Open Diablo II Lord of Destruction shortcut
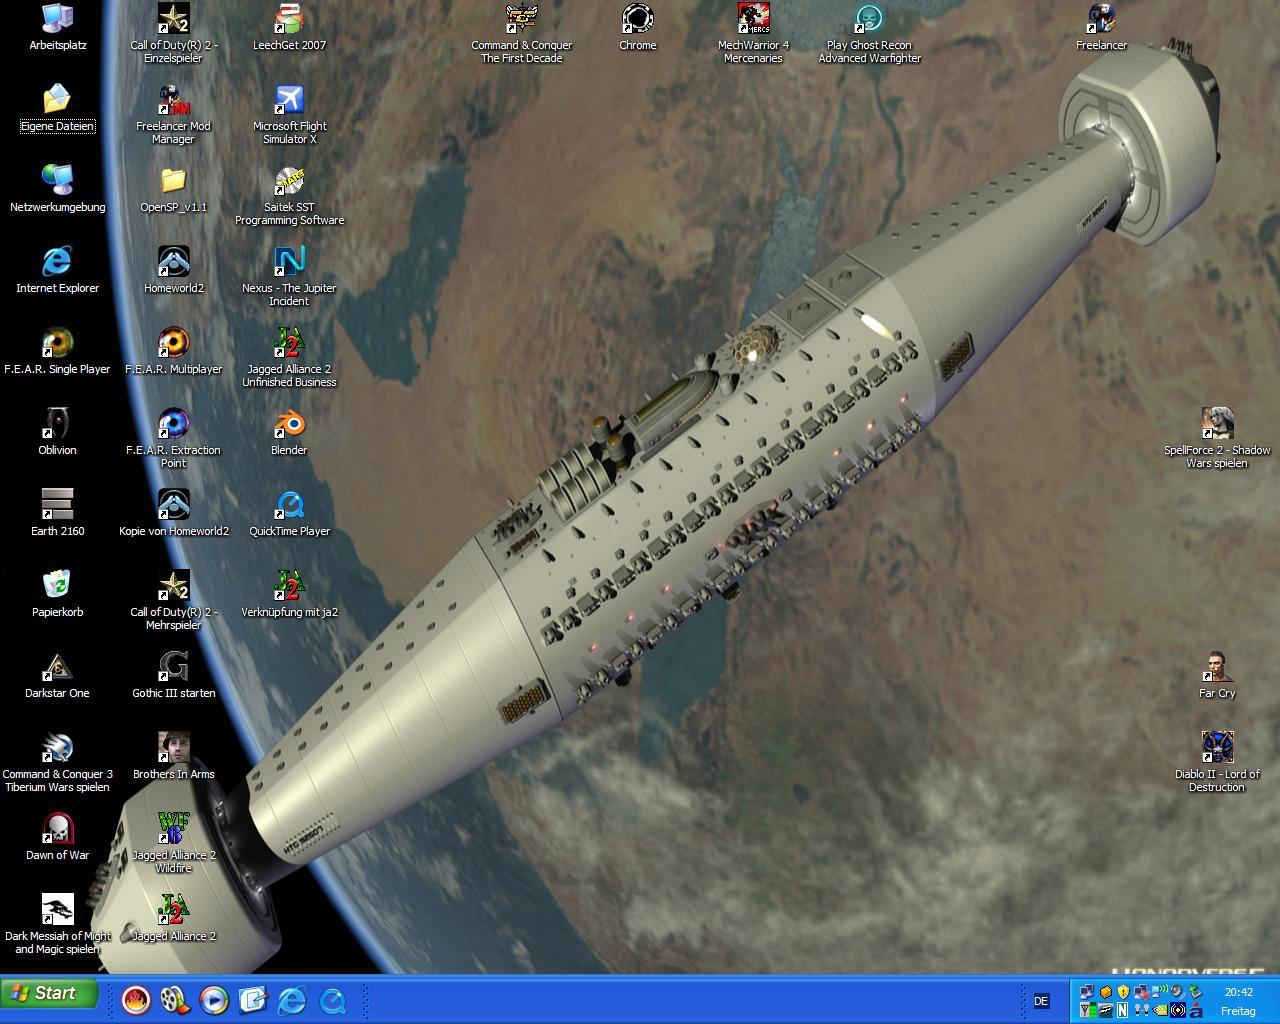1280x1024 pixels. coord(1216,749)
